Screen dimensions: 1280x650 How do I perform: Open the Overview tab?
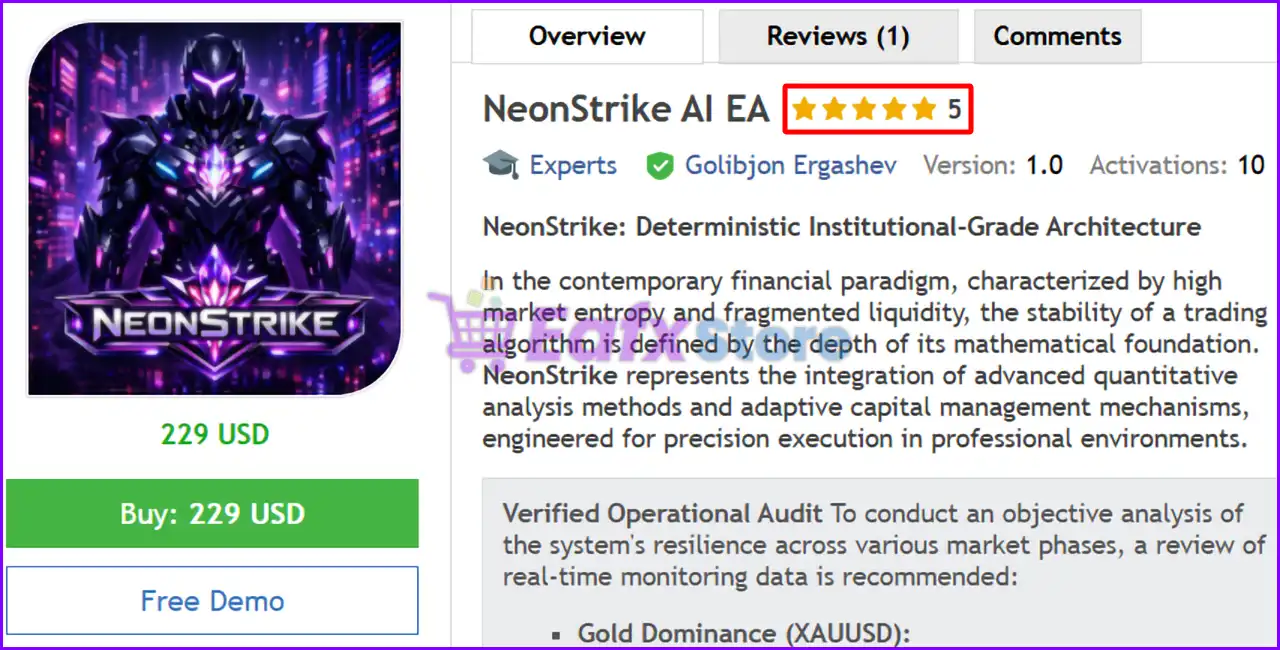point(587,37)
